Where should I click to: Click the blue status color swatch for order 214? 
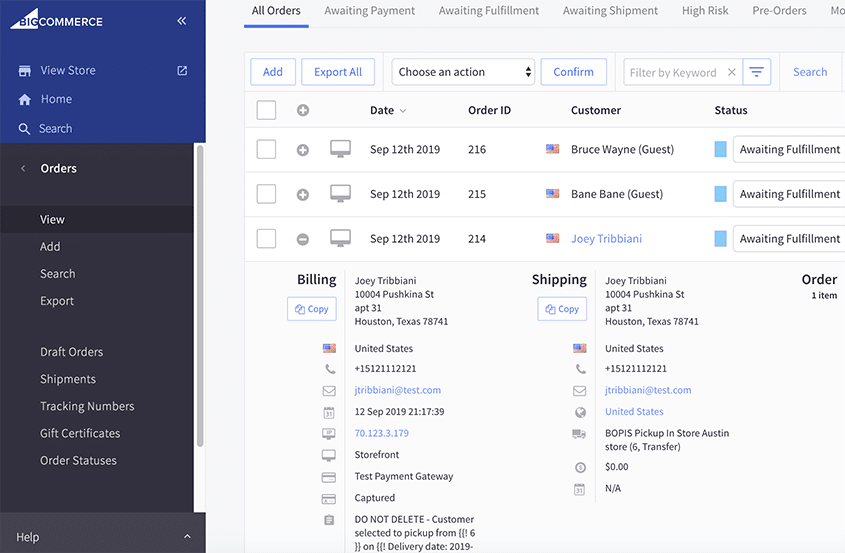click(x=720, y=239)
